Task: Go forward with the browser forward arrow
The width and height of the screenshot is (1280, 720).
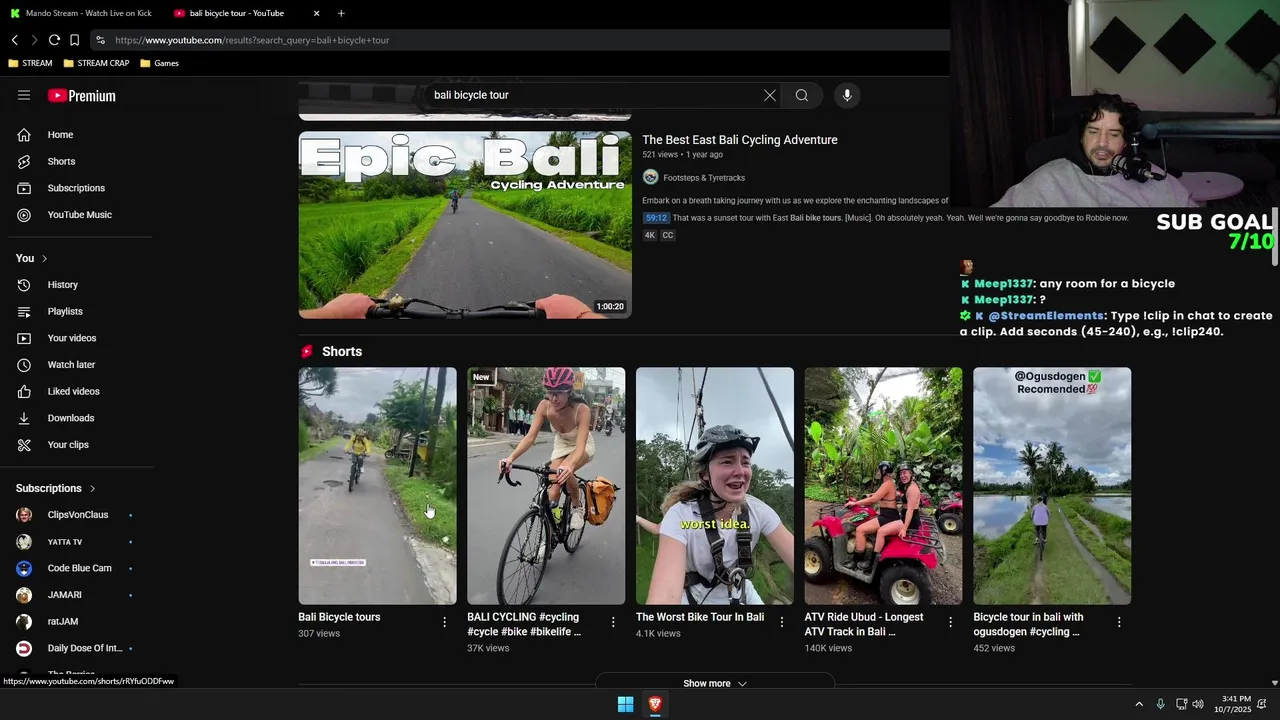Action: pyautogui.click(x=34, y=40)
